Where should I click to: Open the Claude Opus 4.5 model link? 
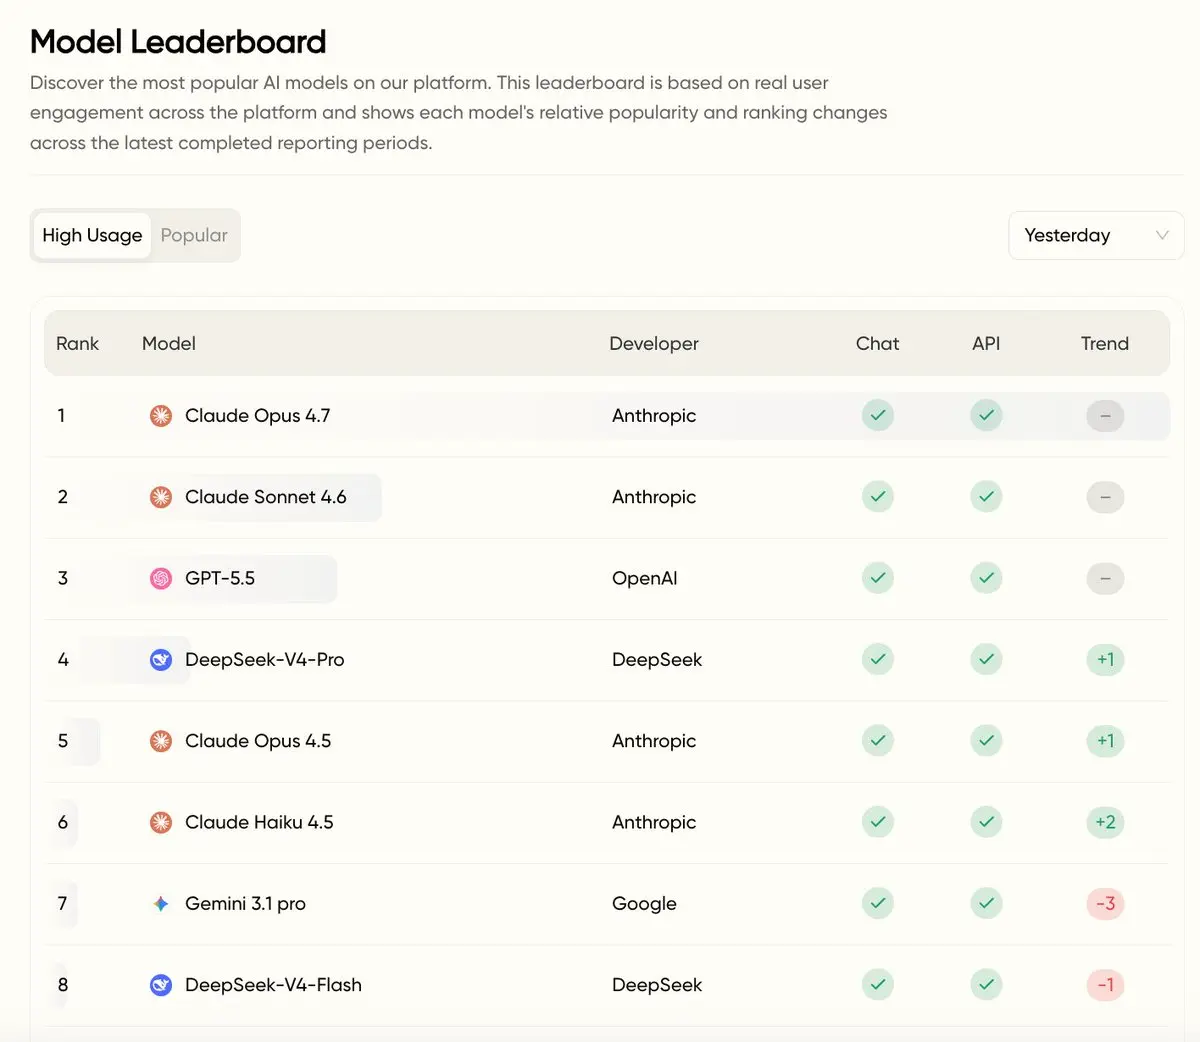click(258, 741)
